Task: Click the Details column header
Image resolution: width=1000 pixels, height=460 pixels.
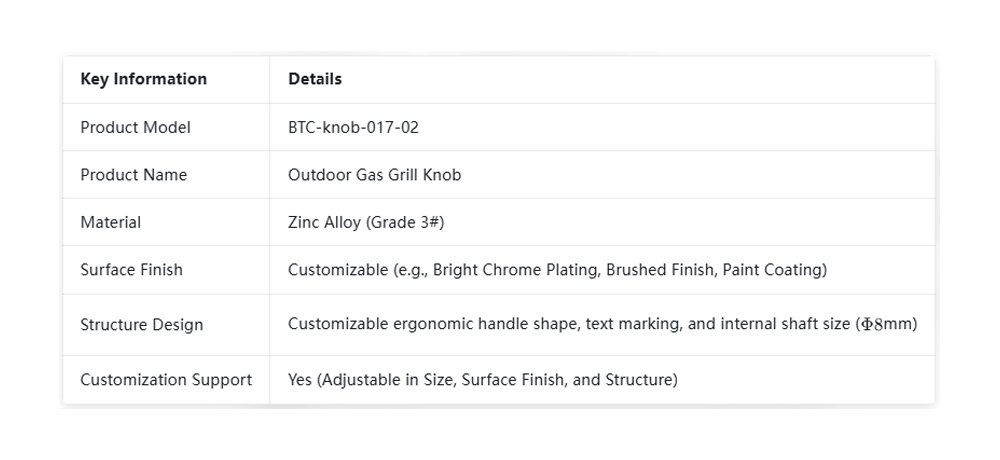Action: [315, 79]
